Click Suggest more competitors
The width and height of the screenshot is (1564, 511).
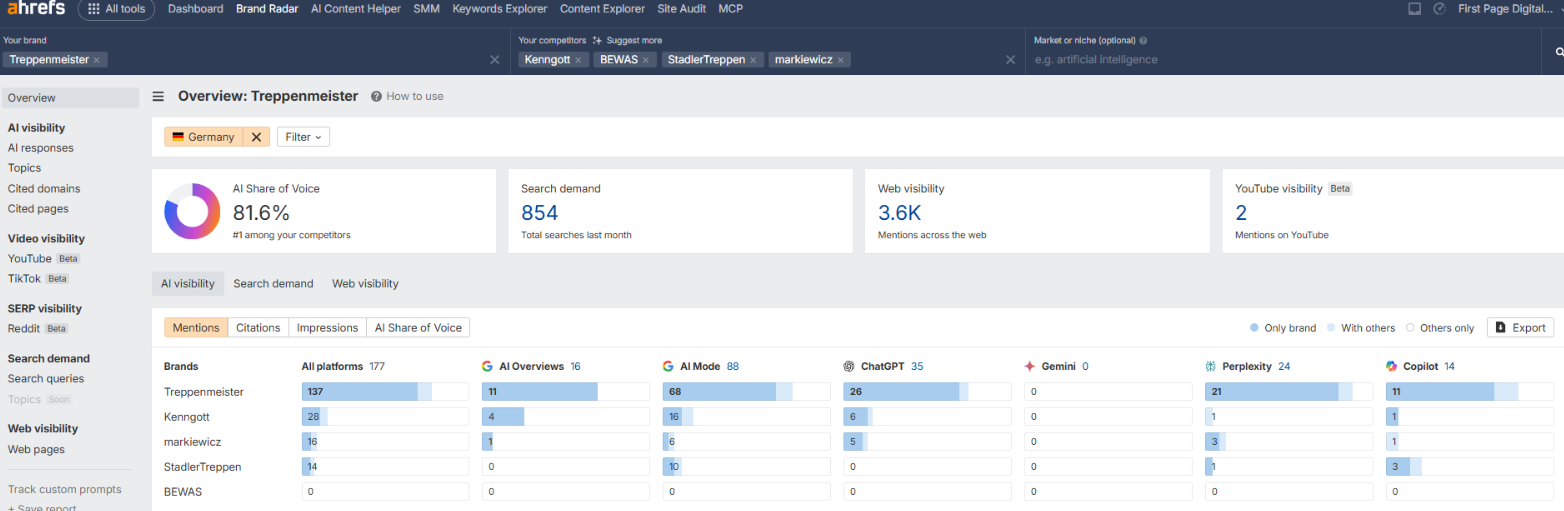(627, 41)
